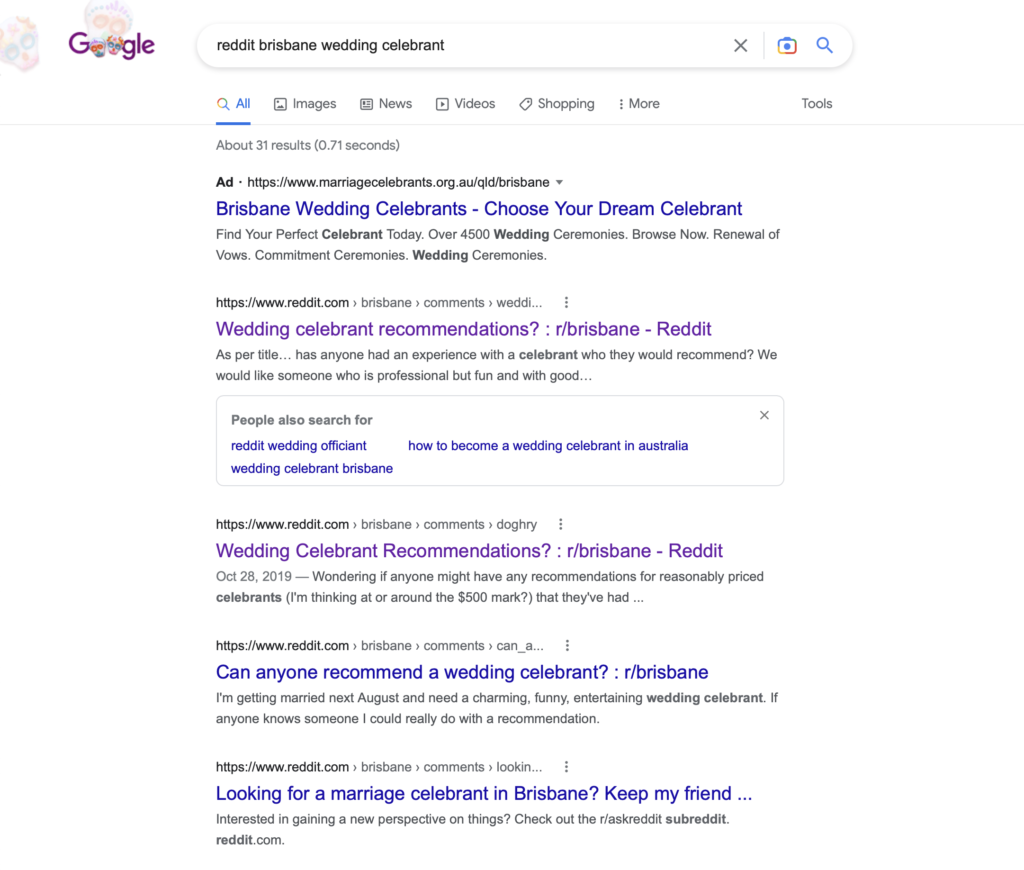Open search by image camera icon

click(787, 45)
